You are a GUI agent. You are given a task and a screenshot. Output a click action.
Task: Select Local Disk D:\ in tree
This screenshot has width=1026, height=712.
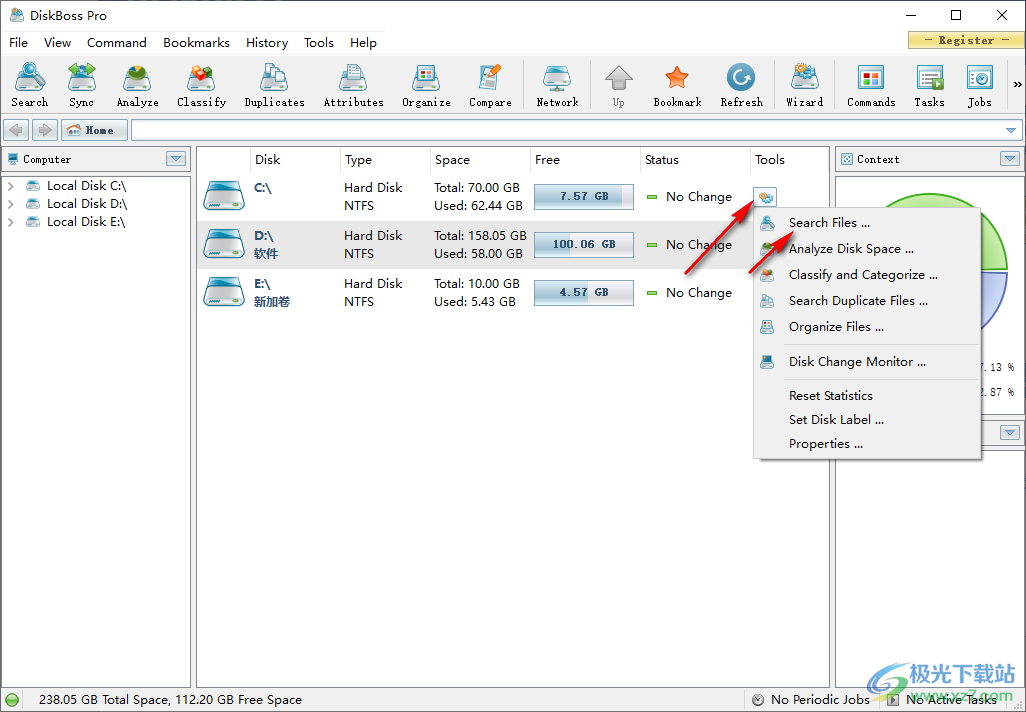[87, 204]
